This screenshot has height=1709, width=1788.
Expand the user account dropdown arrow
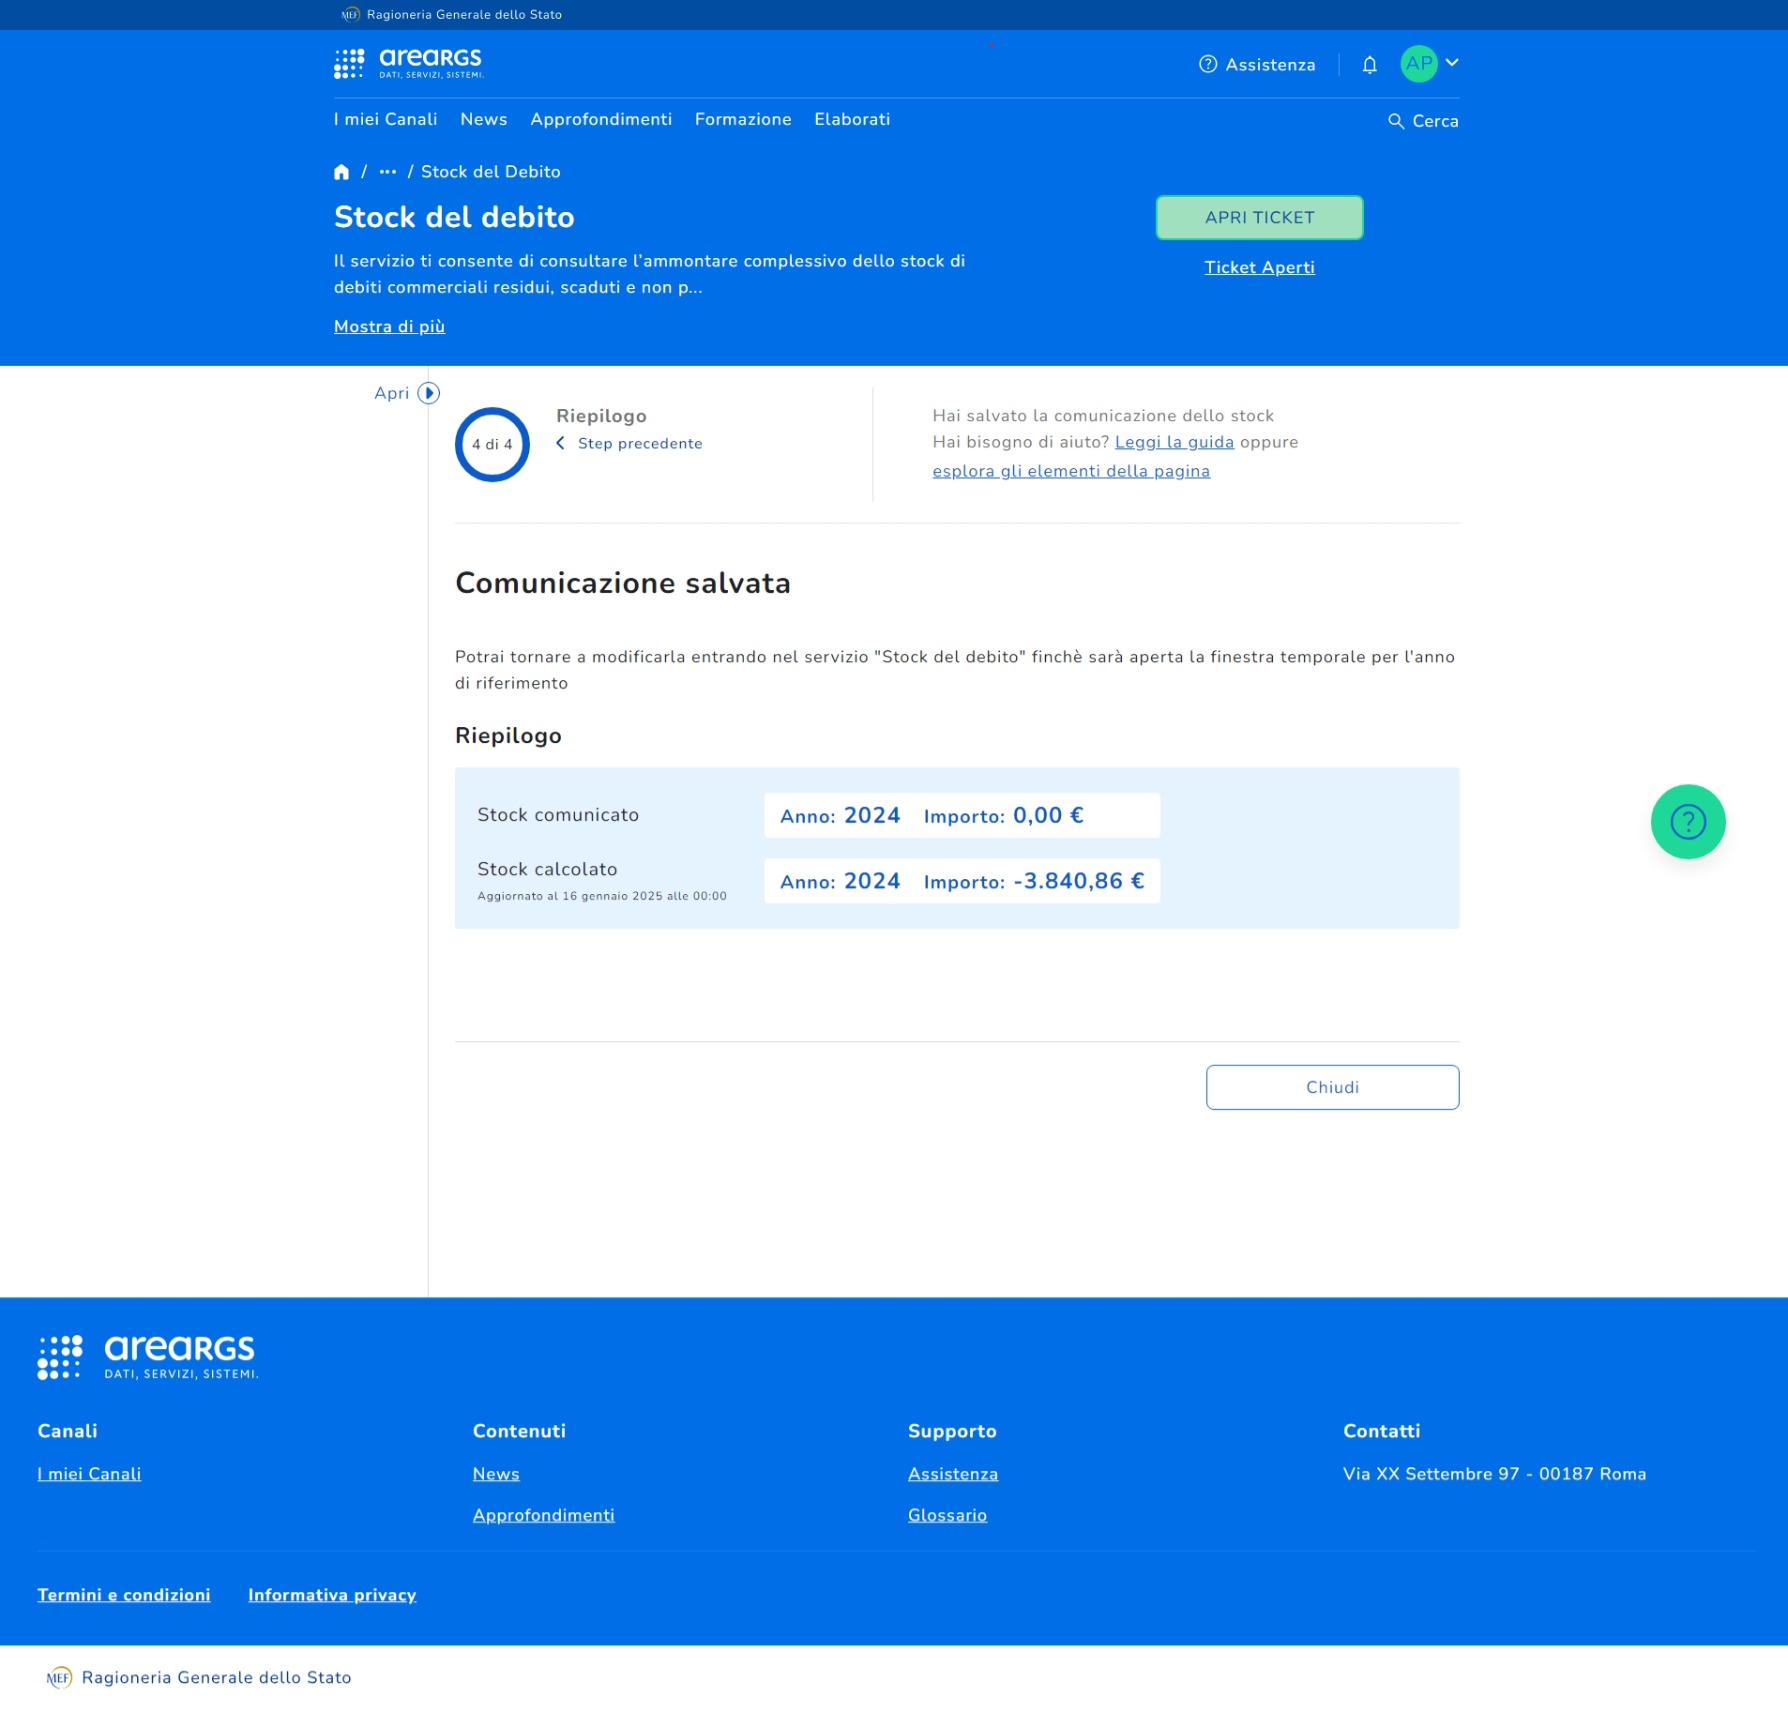(1452, 63)
